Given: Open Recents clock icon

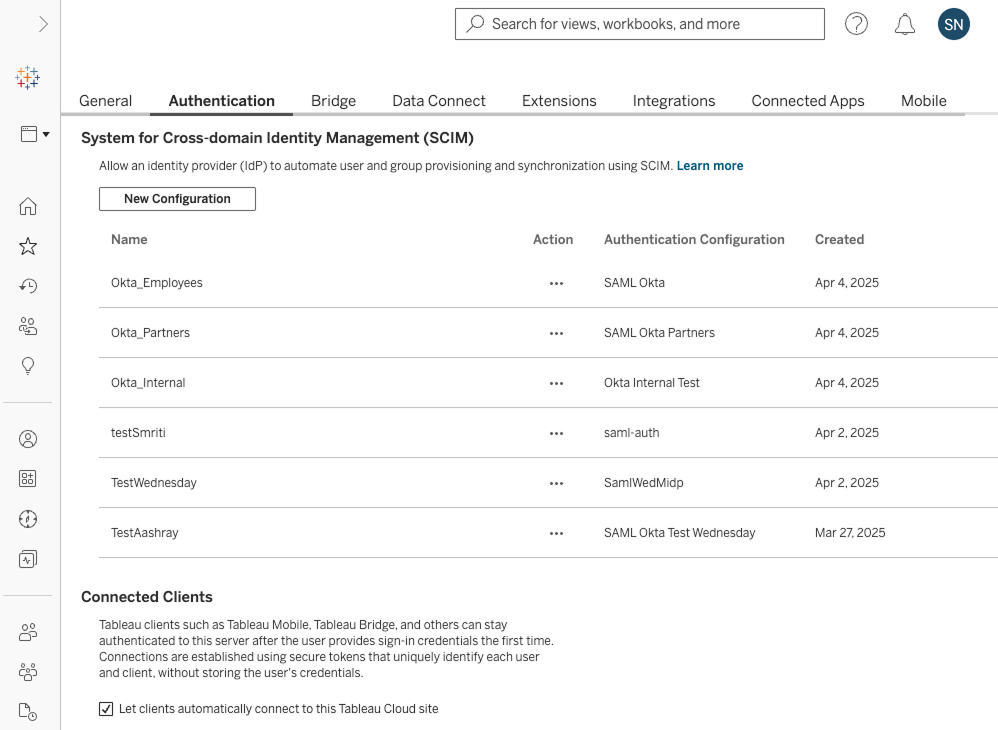Looking at the screenshot, I should [x=28, y=287].
